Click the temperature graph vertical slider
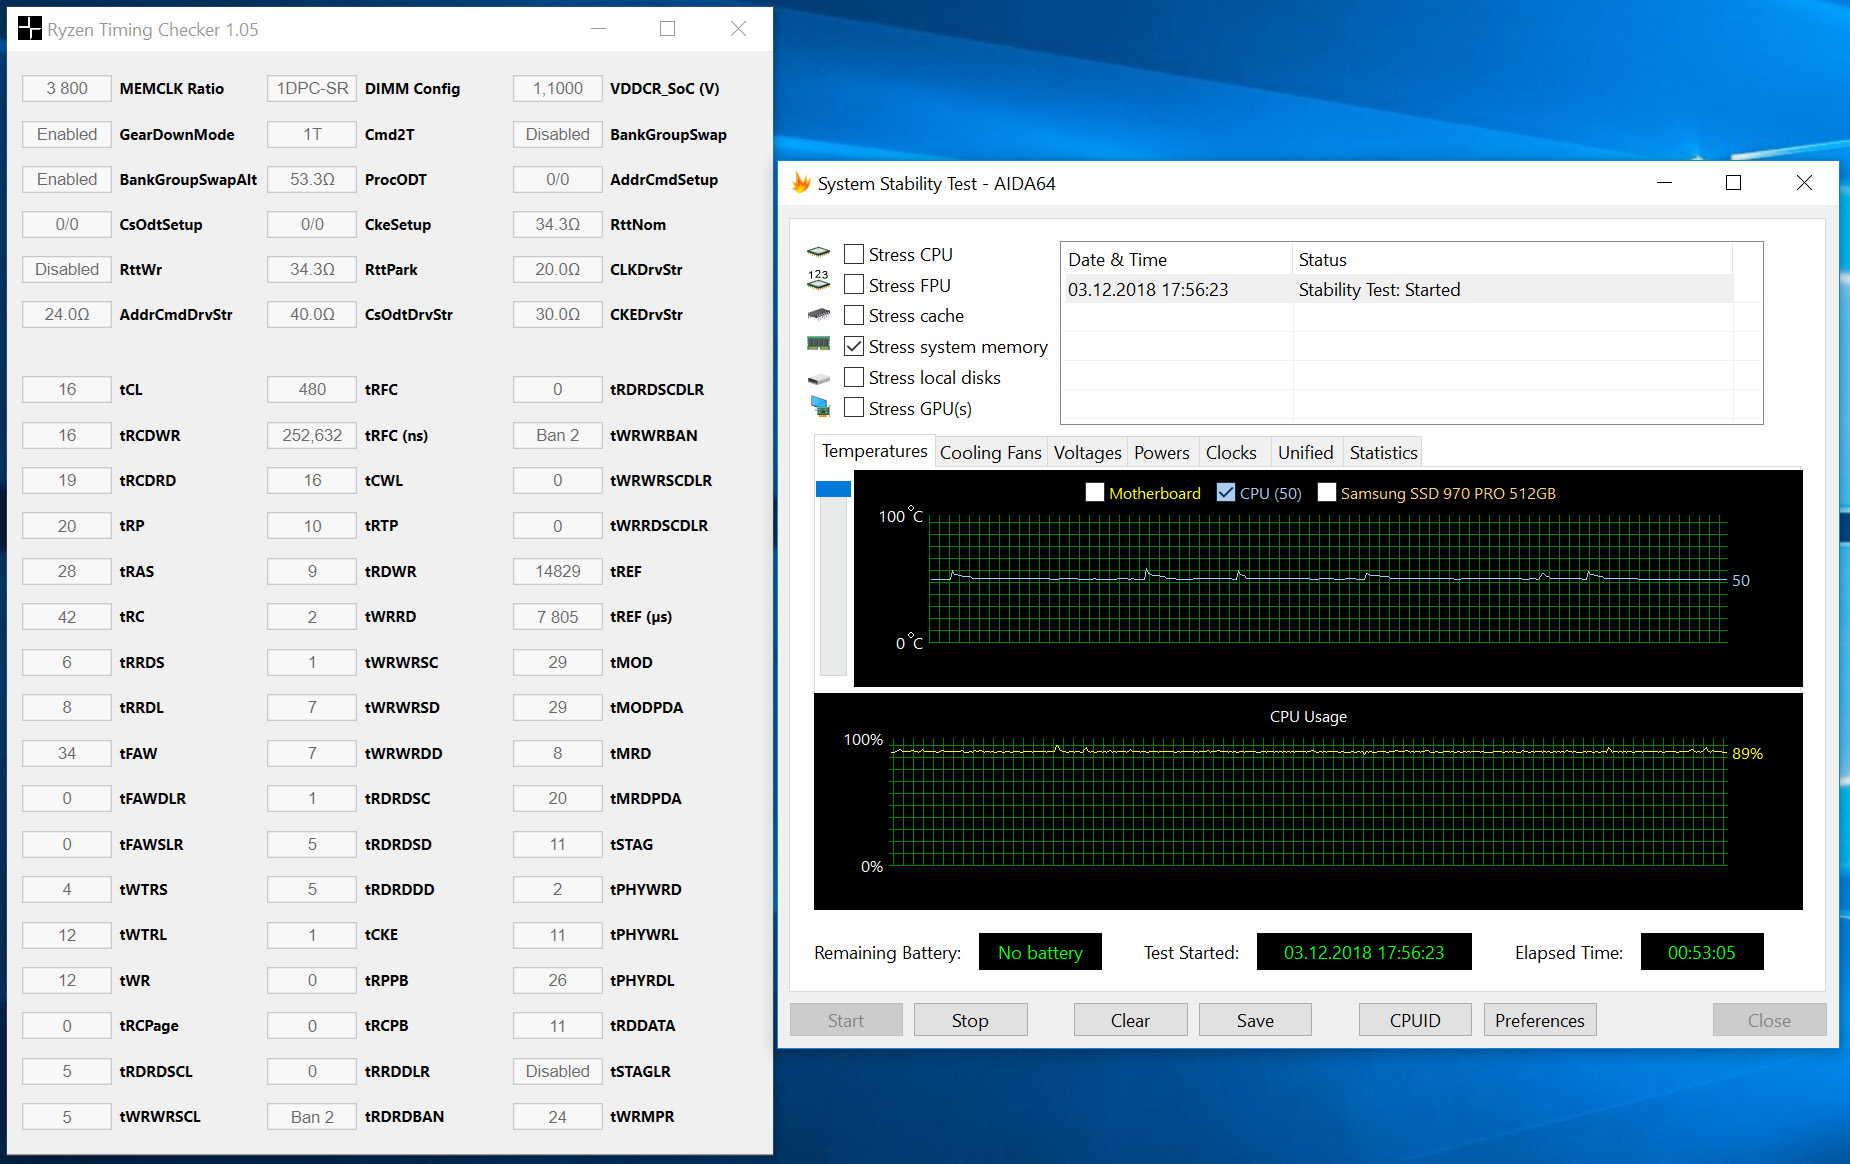 click(x=833, y=578)
